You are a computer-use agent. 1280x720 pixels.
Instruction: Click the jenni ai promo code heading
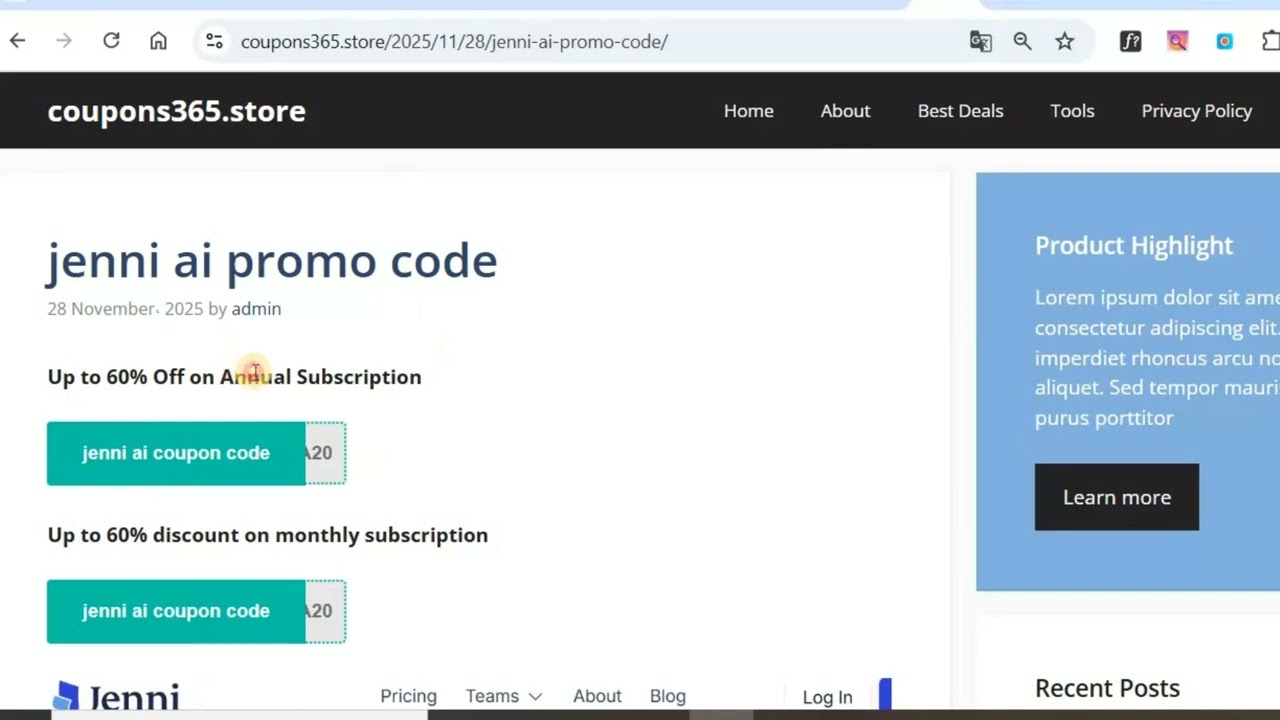point(272,261)
